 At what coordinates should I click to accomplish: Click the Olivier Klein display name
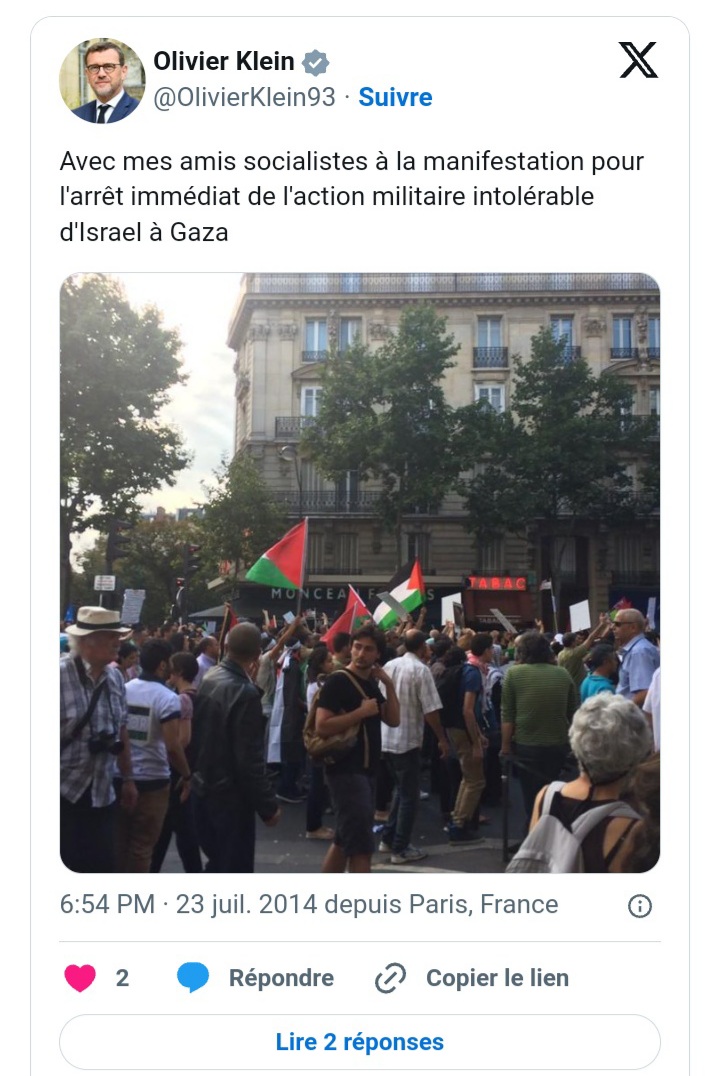pyautogui.click(x=224, y=61)
